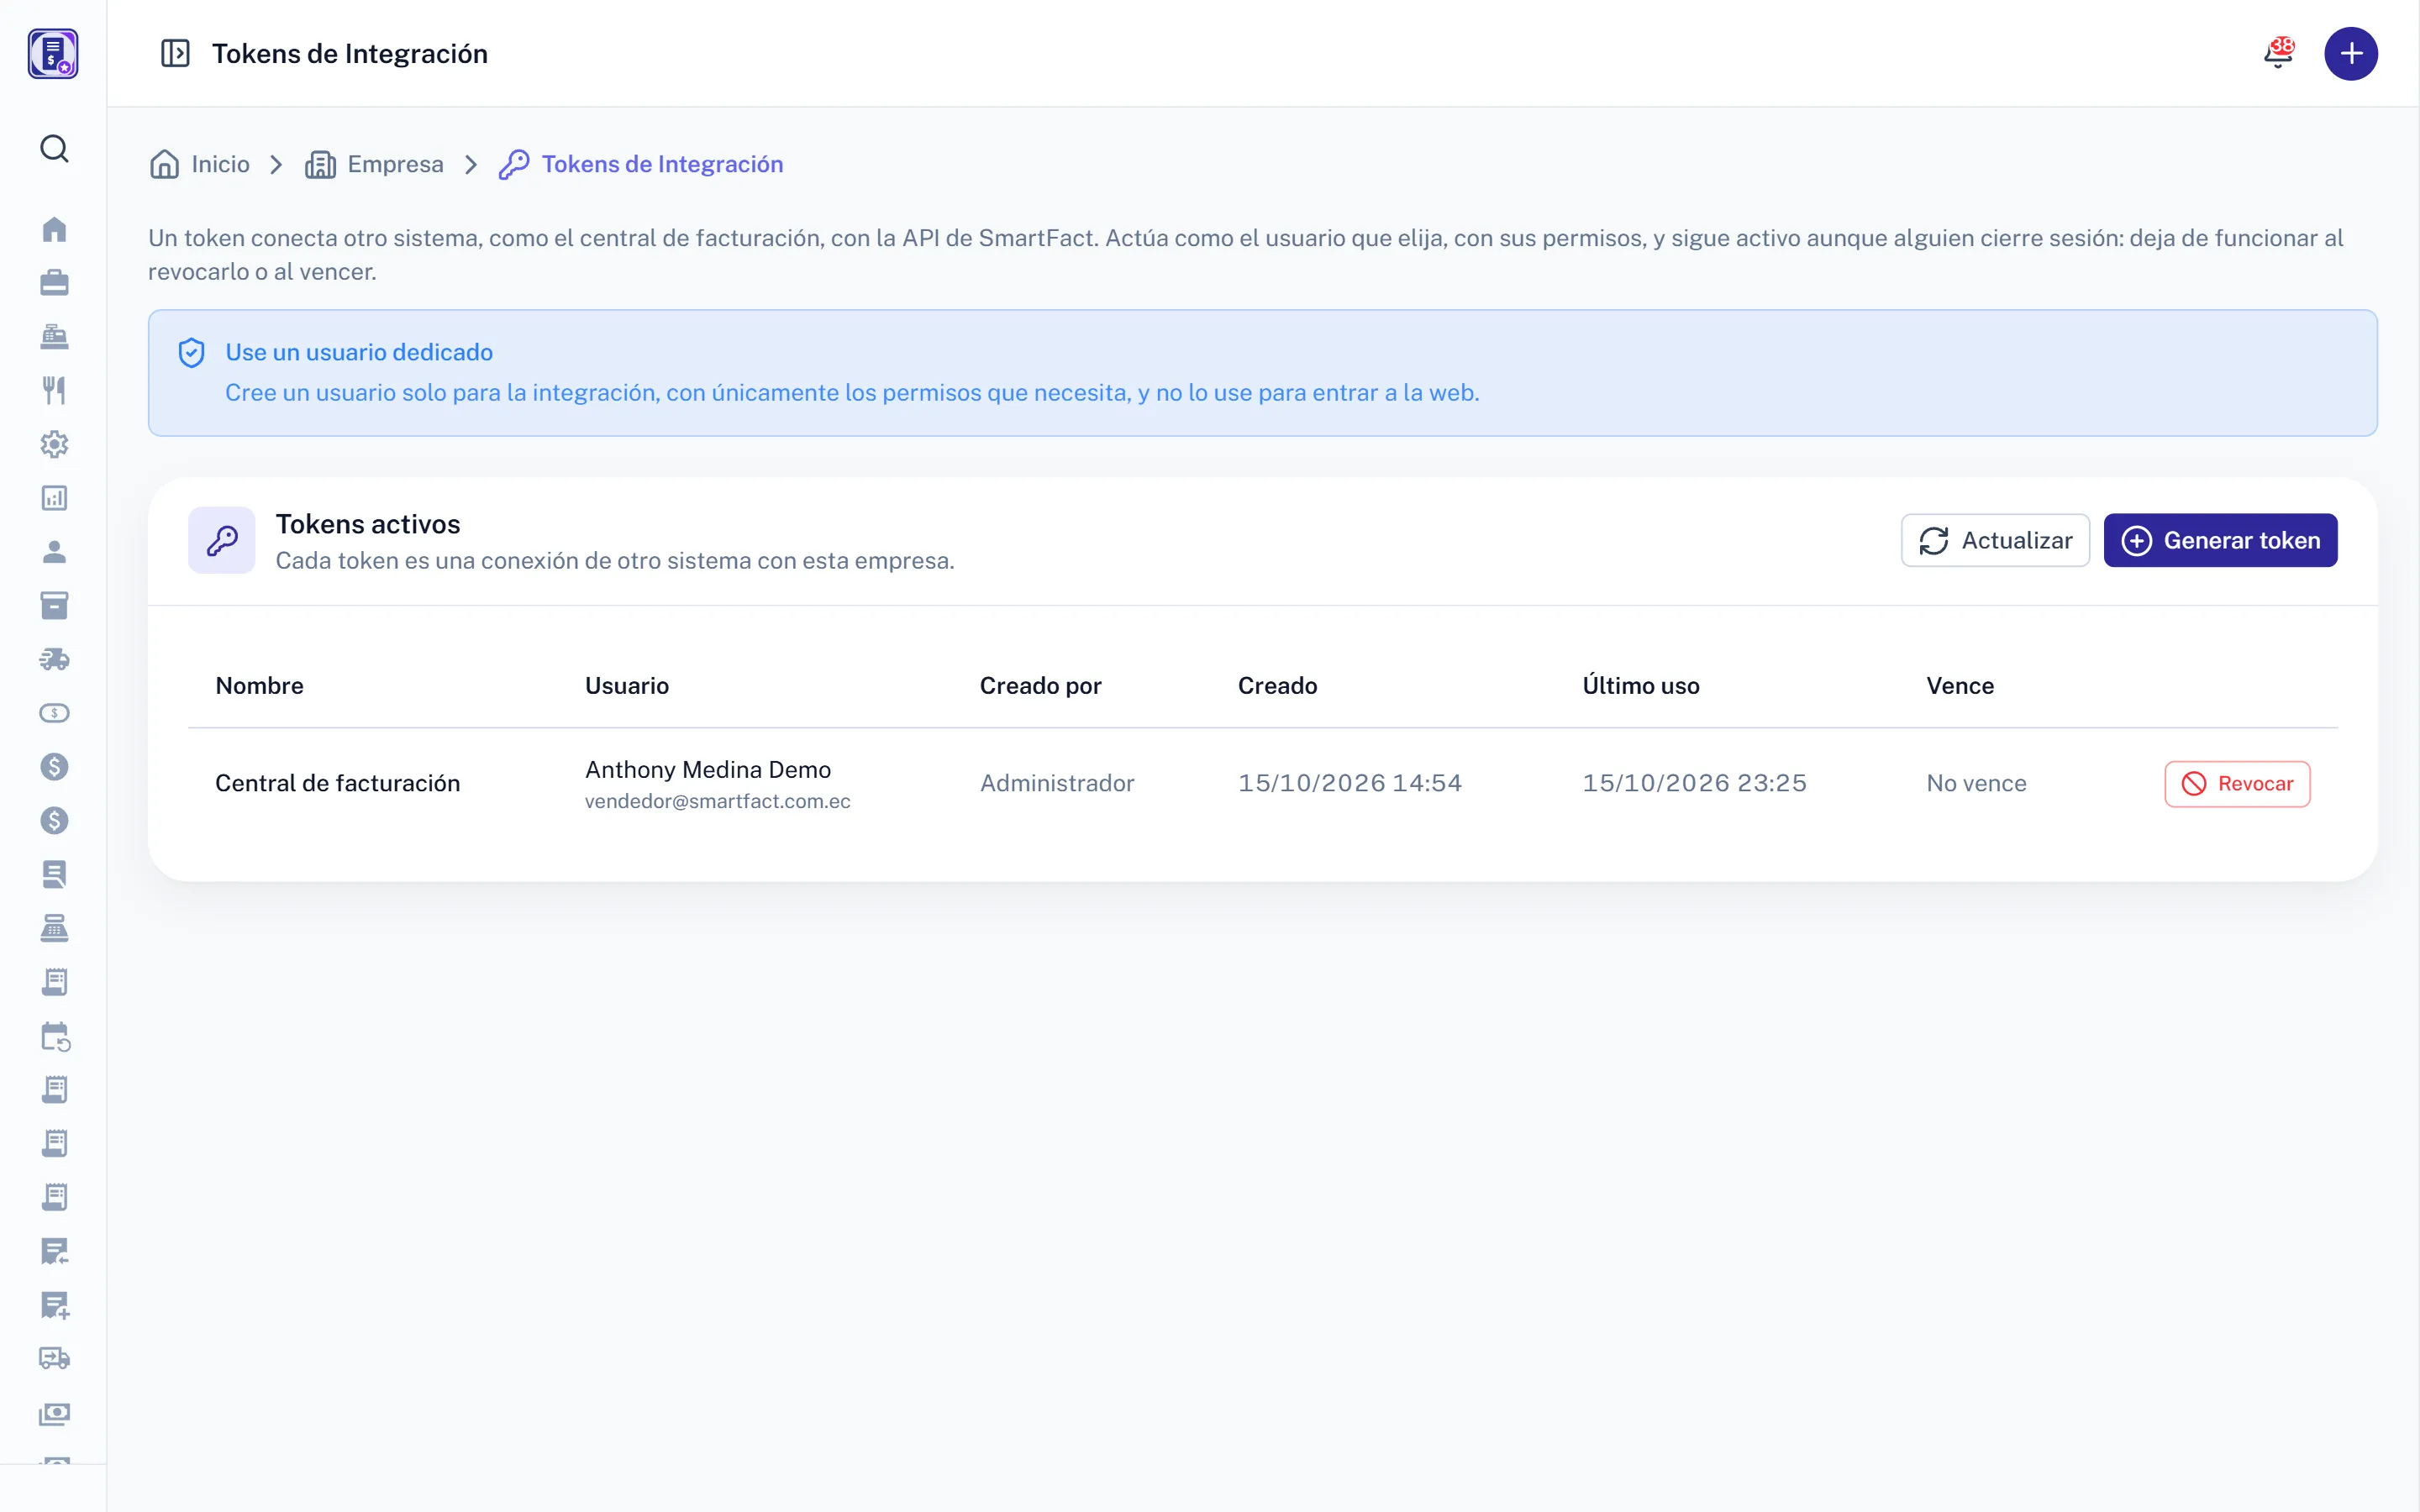The width and height of the screenshot is (2420, 1512).
Task: Open the briefcase icon in the sidebar
Action: 54,283
